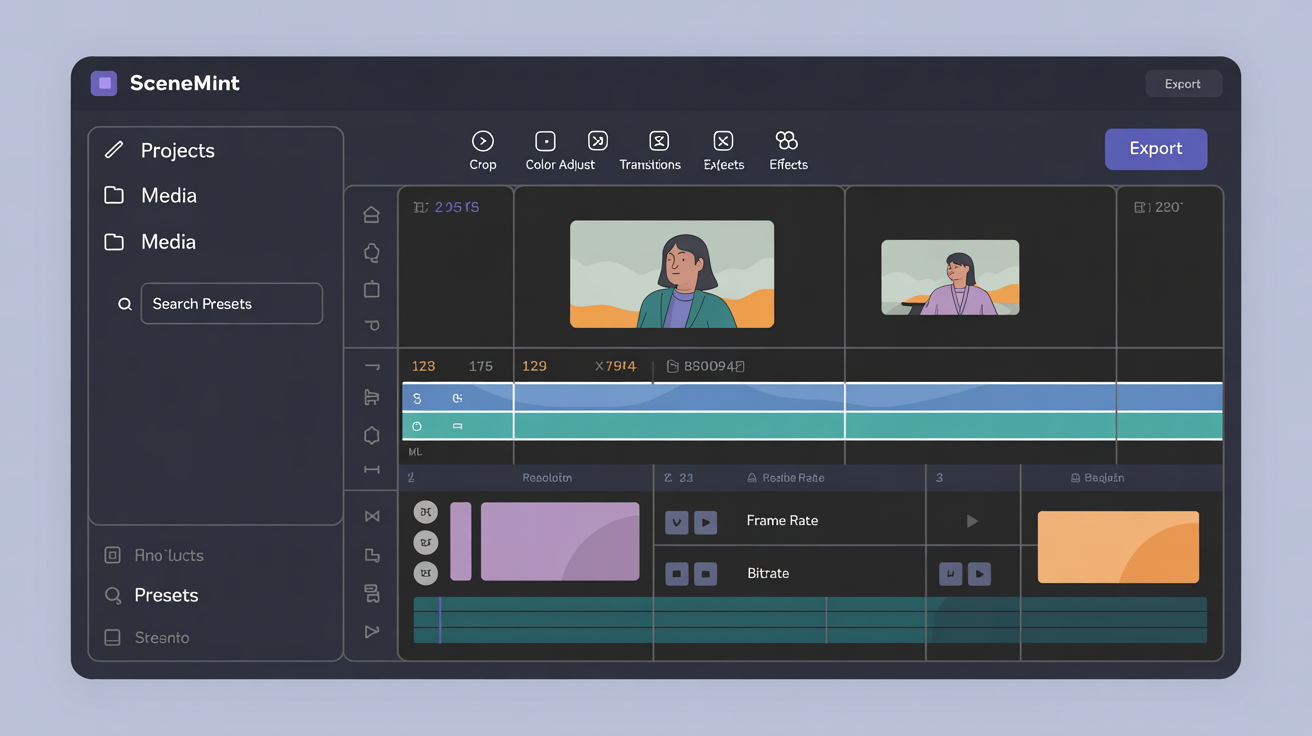
Task: Click the file icon beside 8S0094 value
Action: click(x=672, y=367)
